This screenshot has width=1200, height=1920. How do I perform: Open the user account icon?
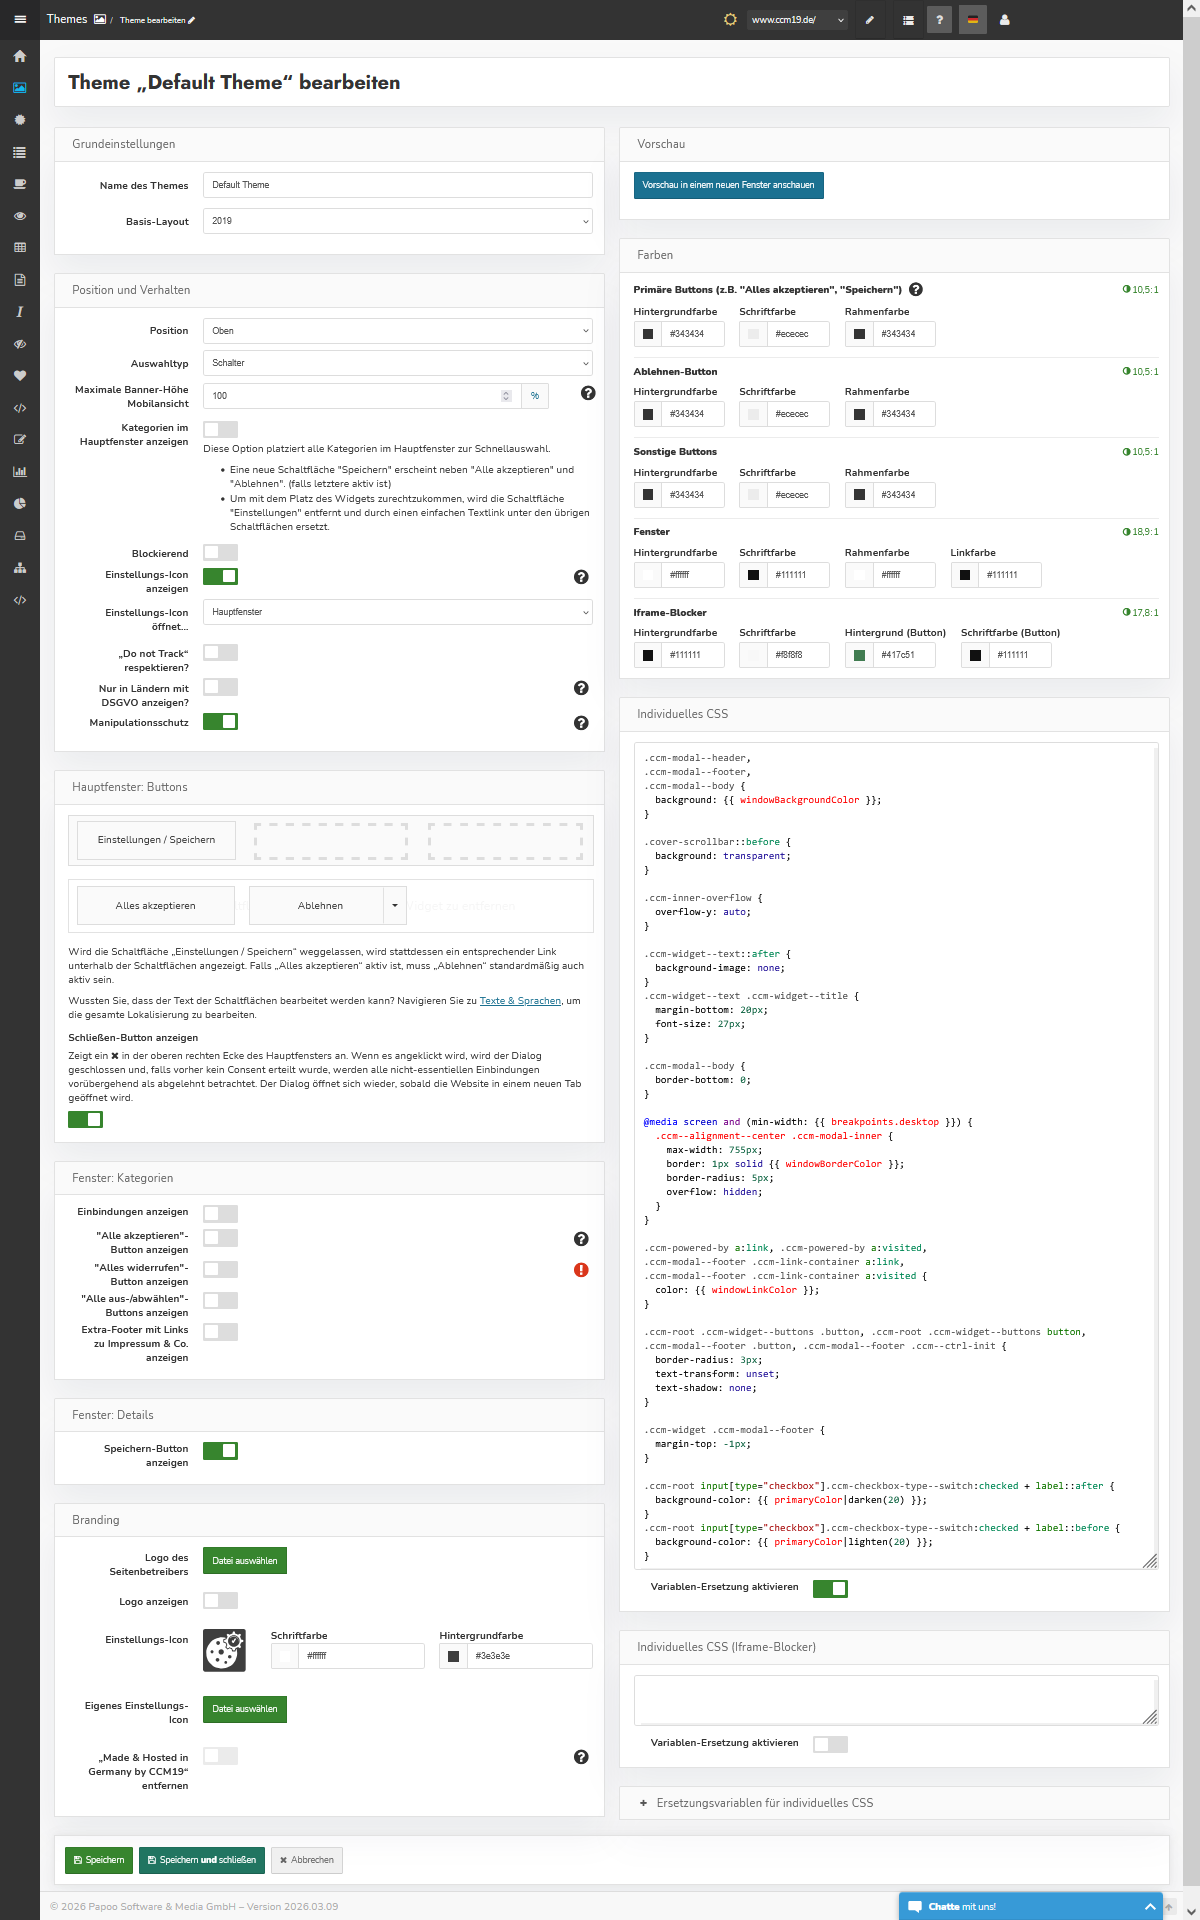[1005, 20]
